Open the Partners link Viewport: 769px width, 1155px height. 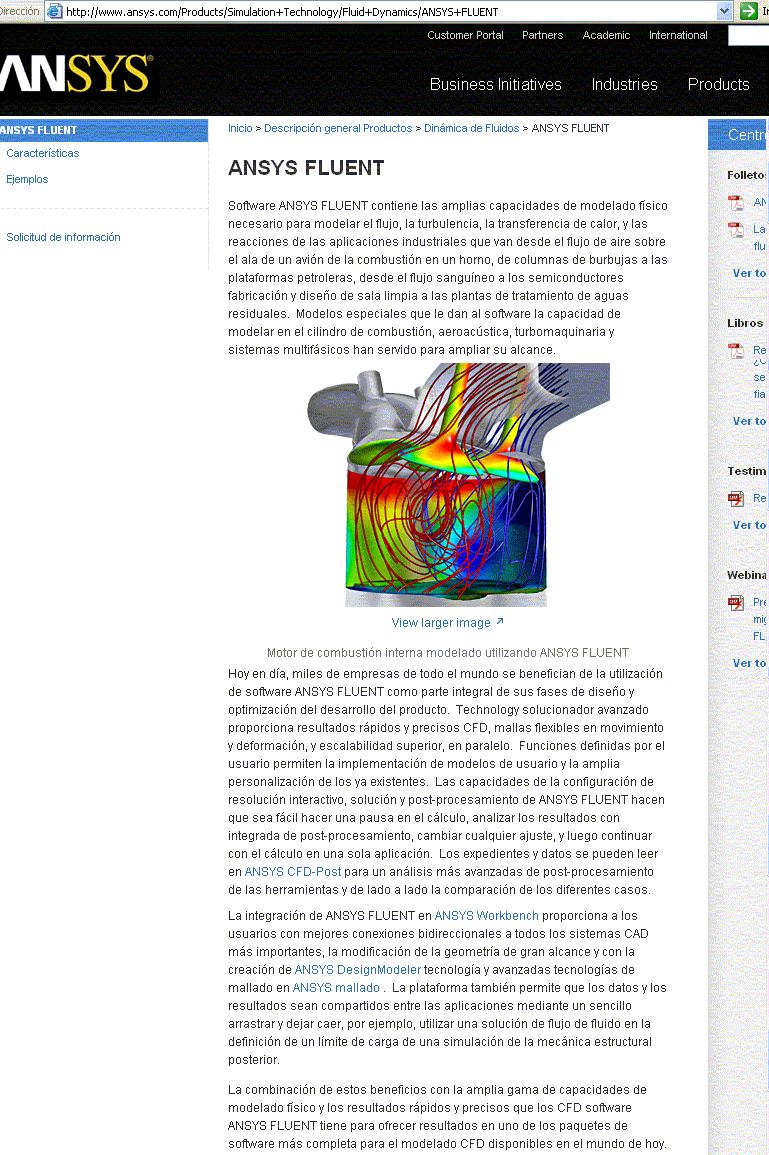pos(543,35)
